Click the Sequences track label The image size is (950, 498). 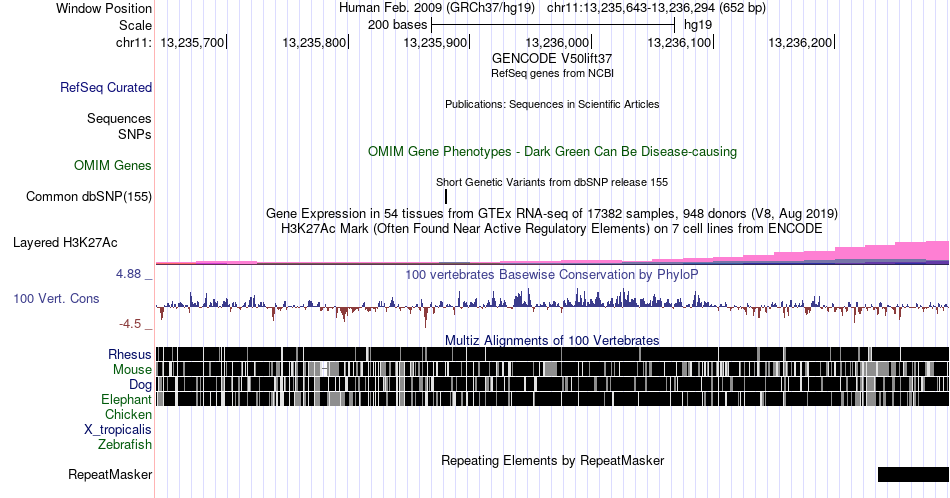tap(119, 118)
